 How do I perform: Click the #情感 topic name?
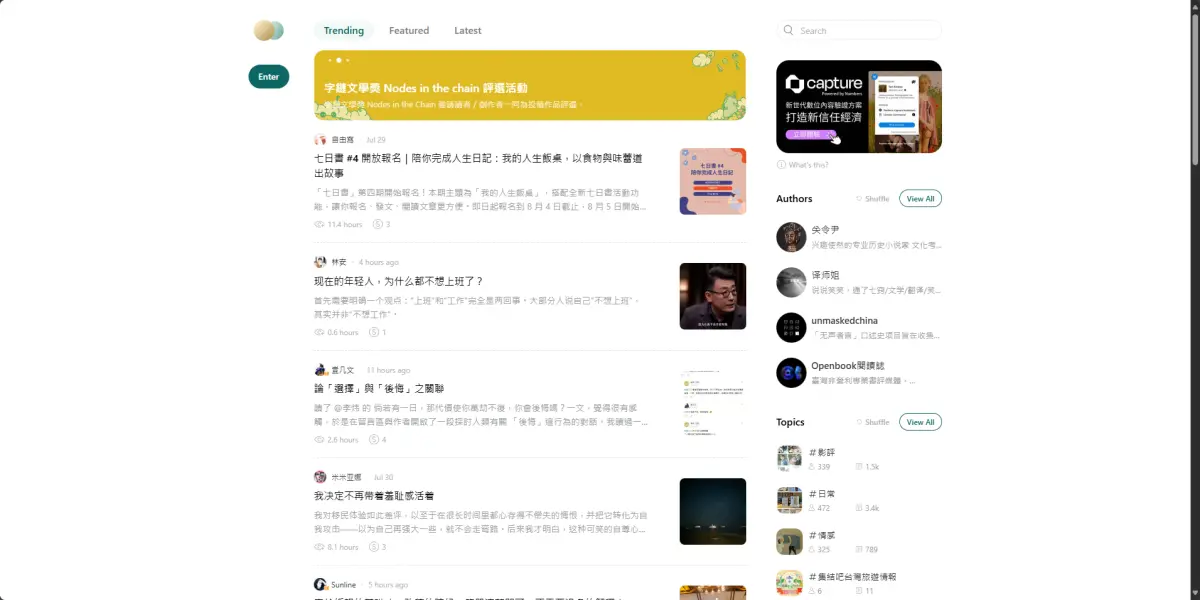[x=822, y=535]
